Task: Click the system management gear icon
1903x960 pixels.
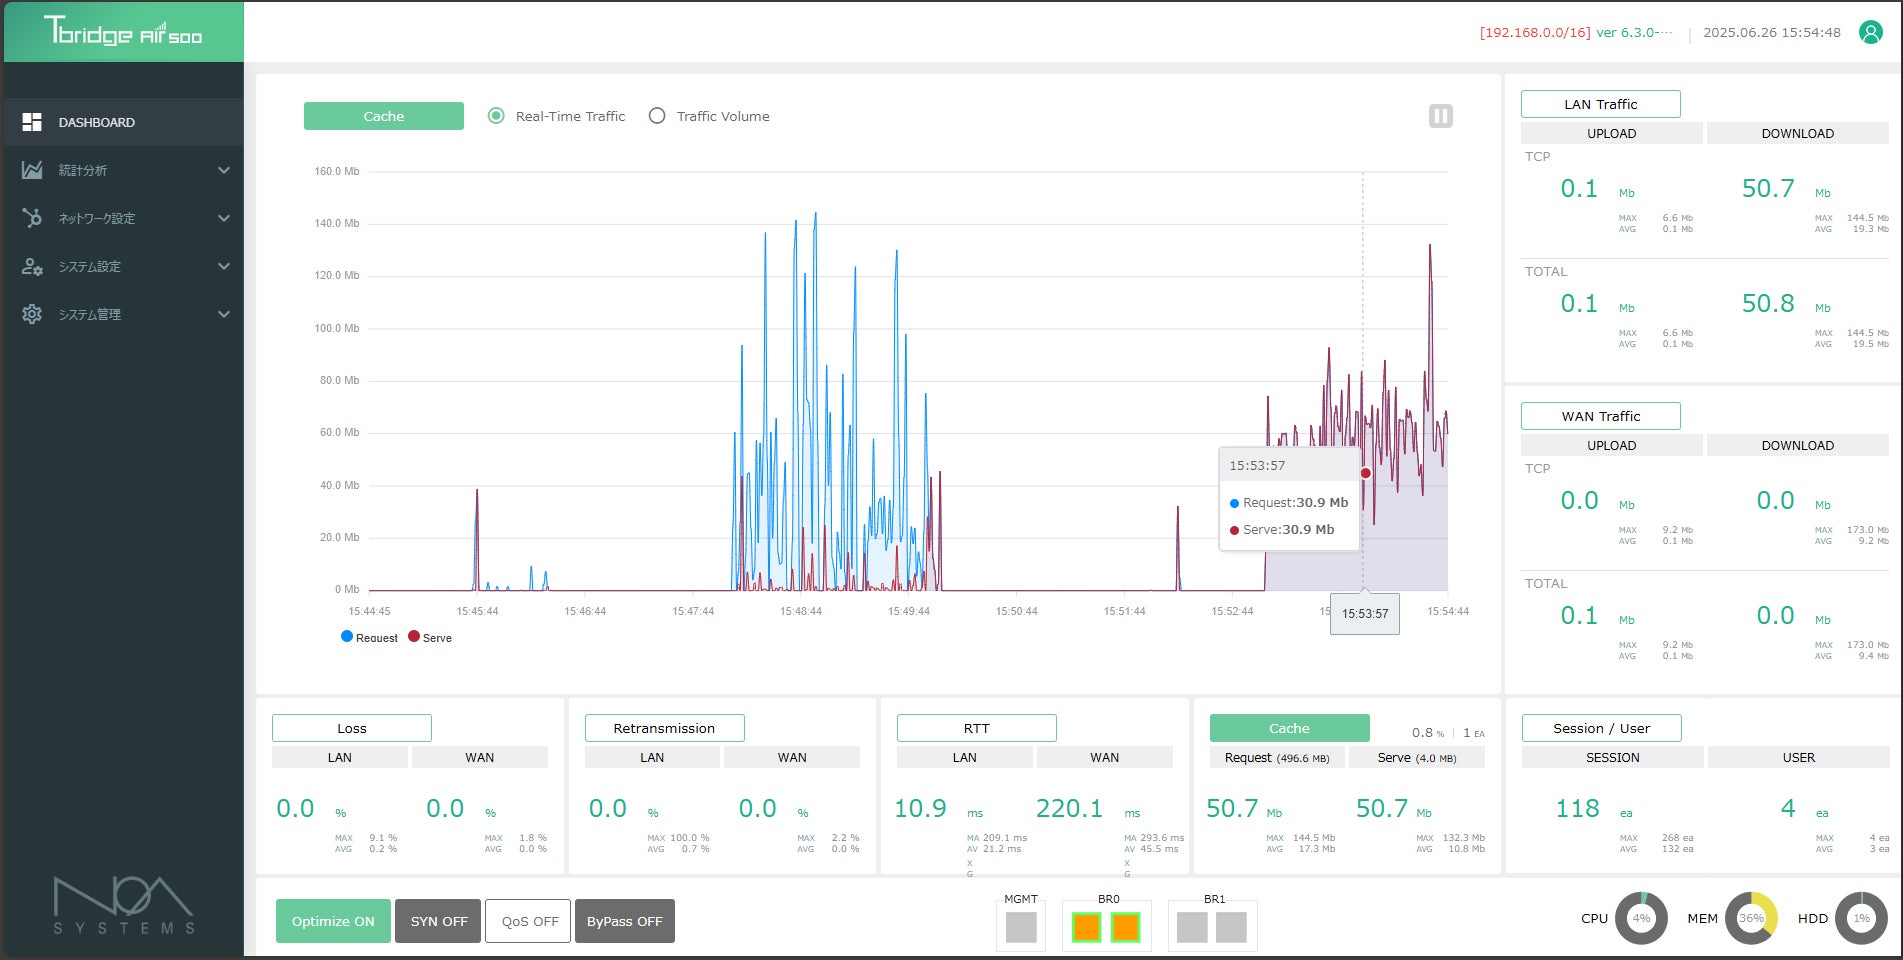Action: 32,314
